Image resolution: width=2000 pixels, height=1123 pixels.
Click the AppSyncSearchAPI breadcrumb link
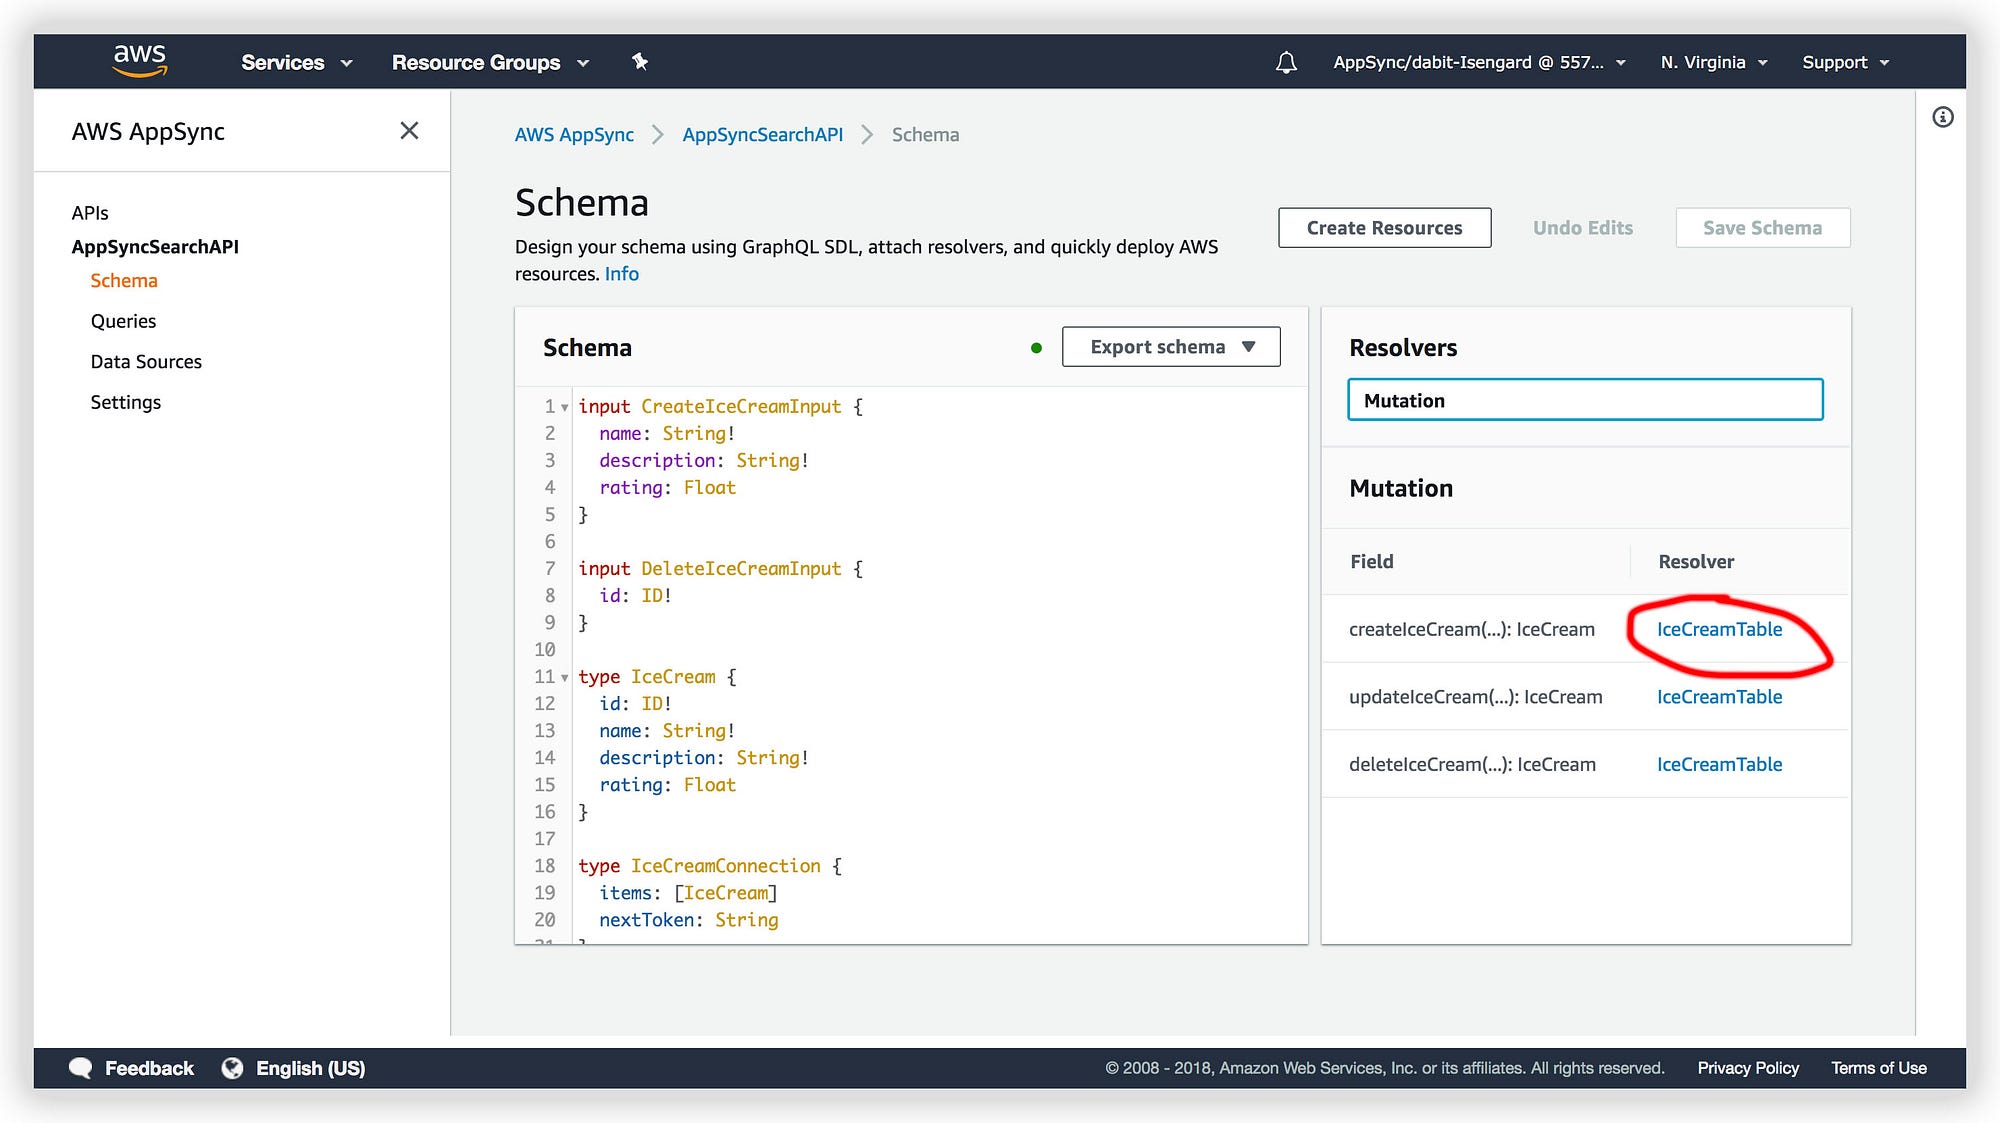click(x=762, y=134)
